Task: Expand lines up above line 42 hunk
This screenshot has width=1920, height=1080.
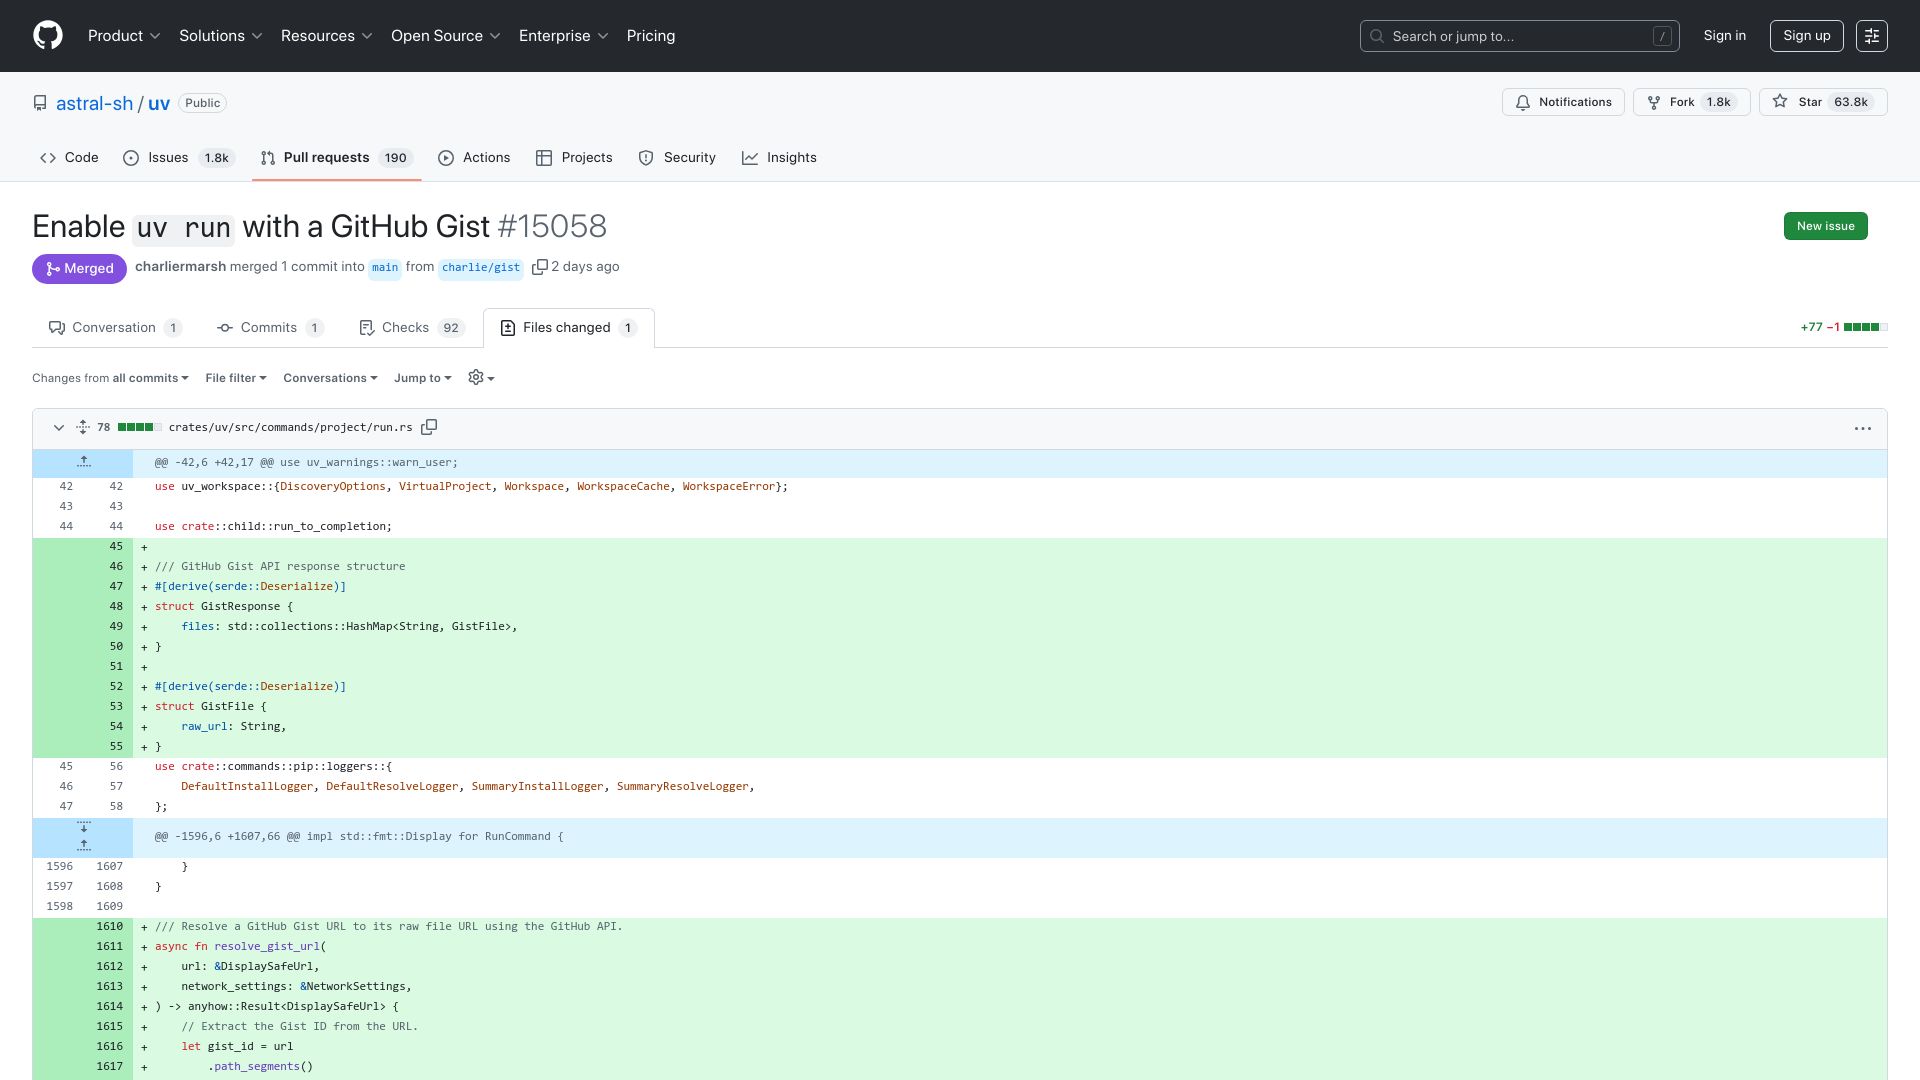Action: 84,462
